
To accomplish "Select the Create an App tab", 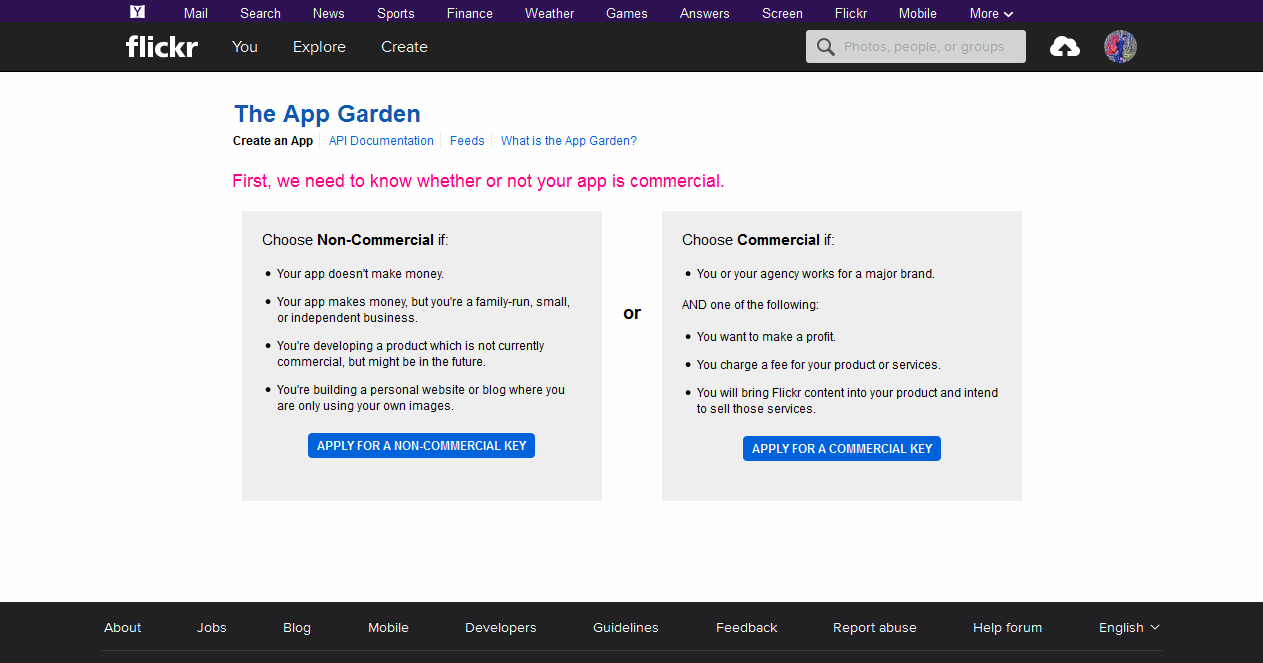I will tap(273, 141).
